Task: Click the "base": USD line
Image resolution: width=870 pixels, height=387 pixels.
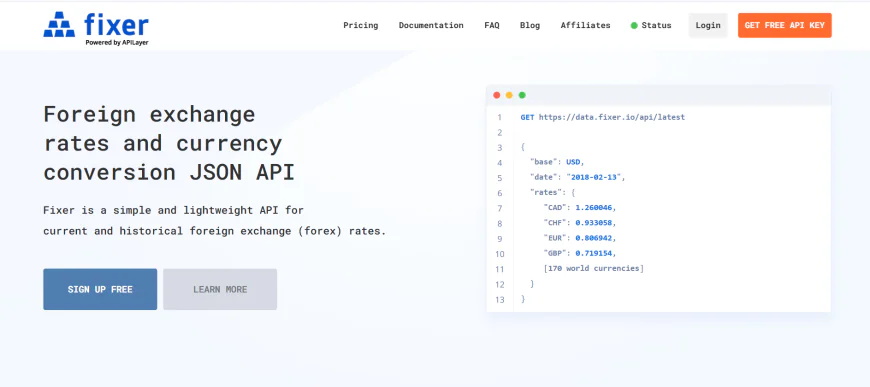Action: 558,163
